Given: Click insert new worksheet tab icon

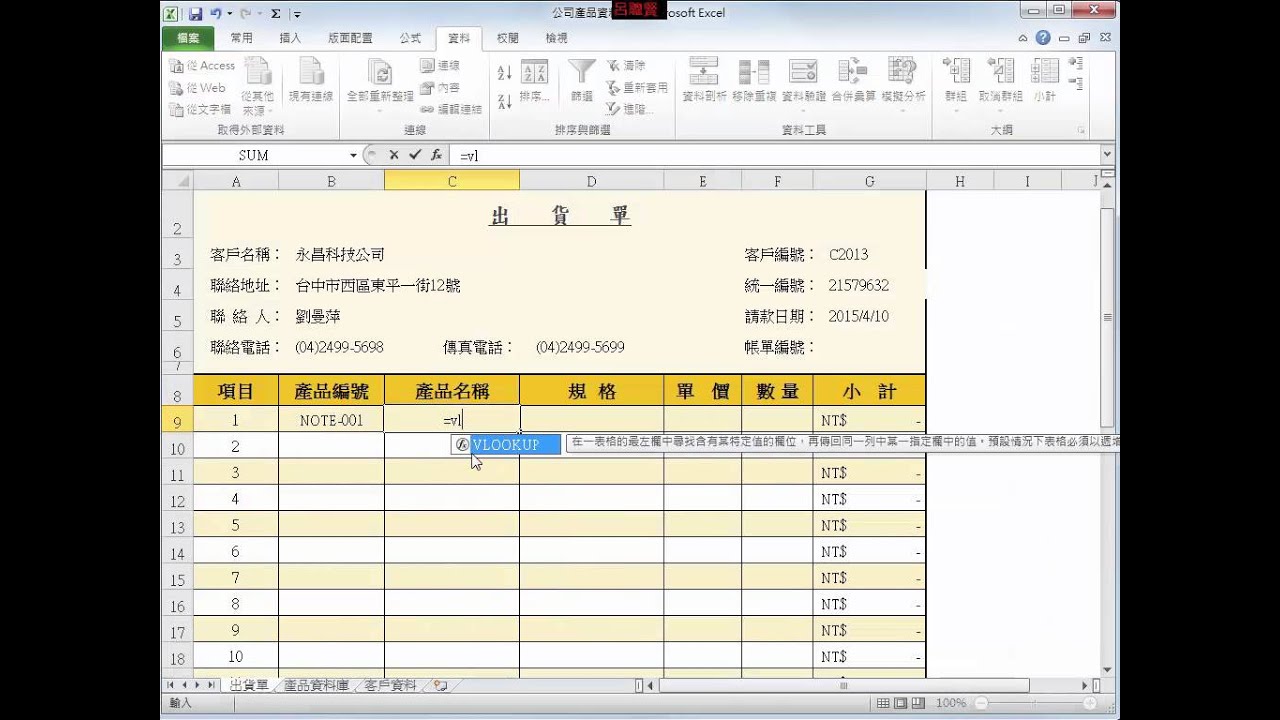Looking at the screenshot, I should pos(440,685).
